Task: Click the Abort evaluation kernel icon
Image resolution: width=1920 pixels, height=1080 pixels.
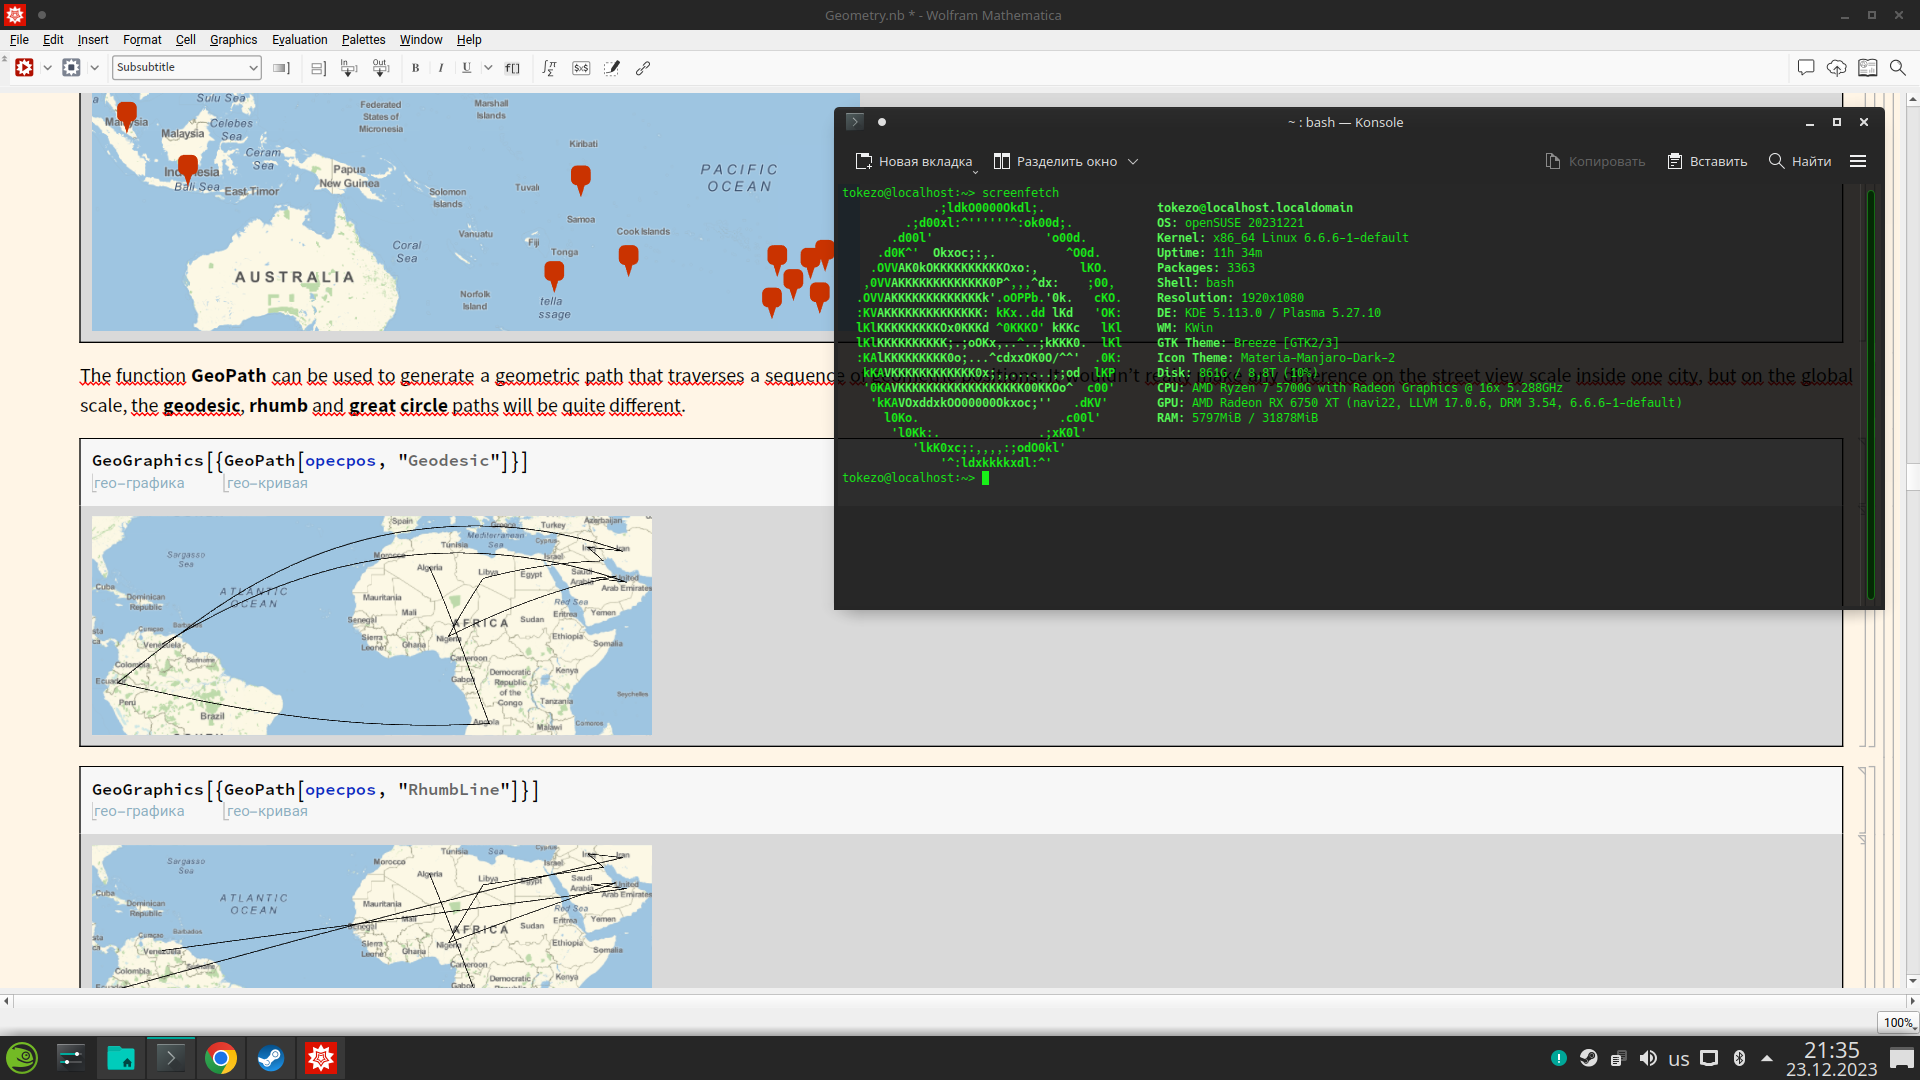Action: pyautogui.click(x=71, y=67)
